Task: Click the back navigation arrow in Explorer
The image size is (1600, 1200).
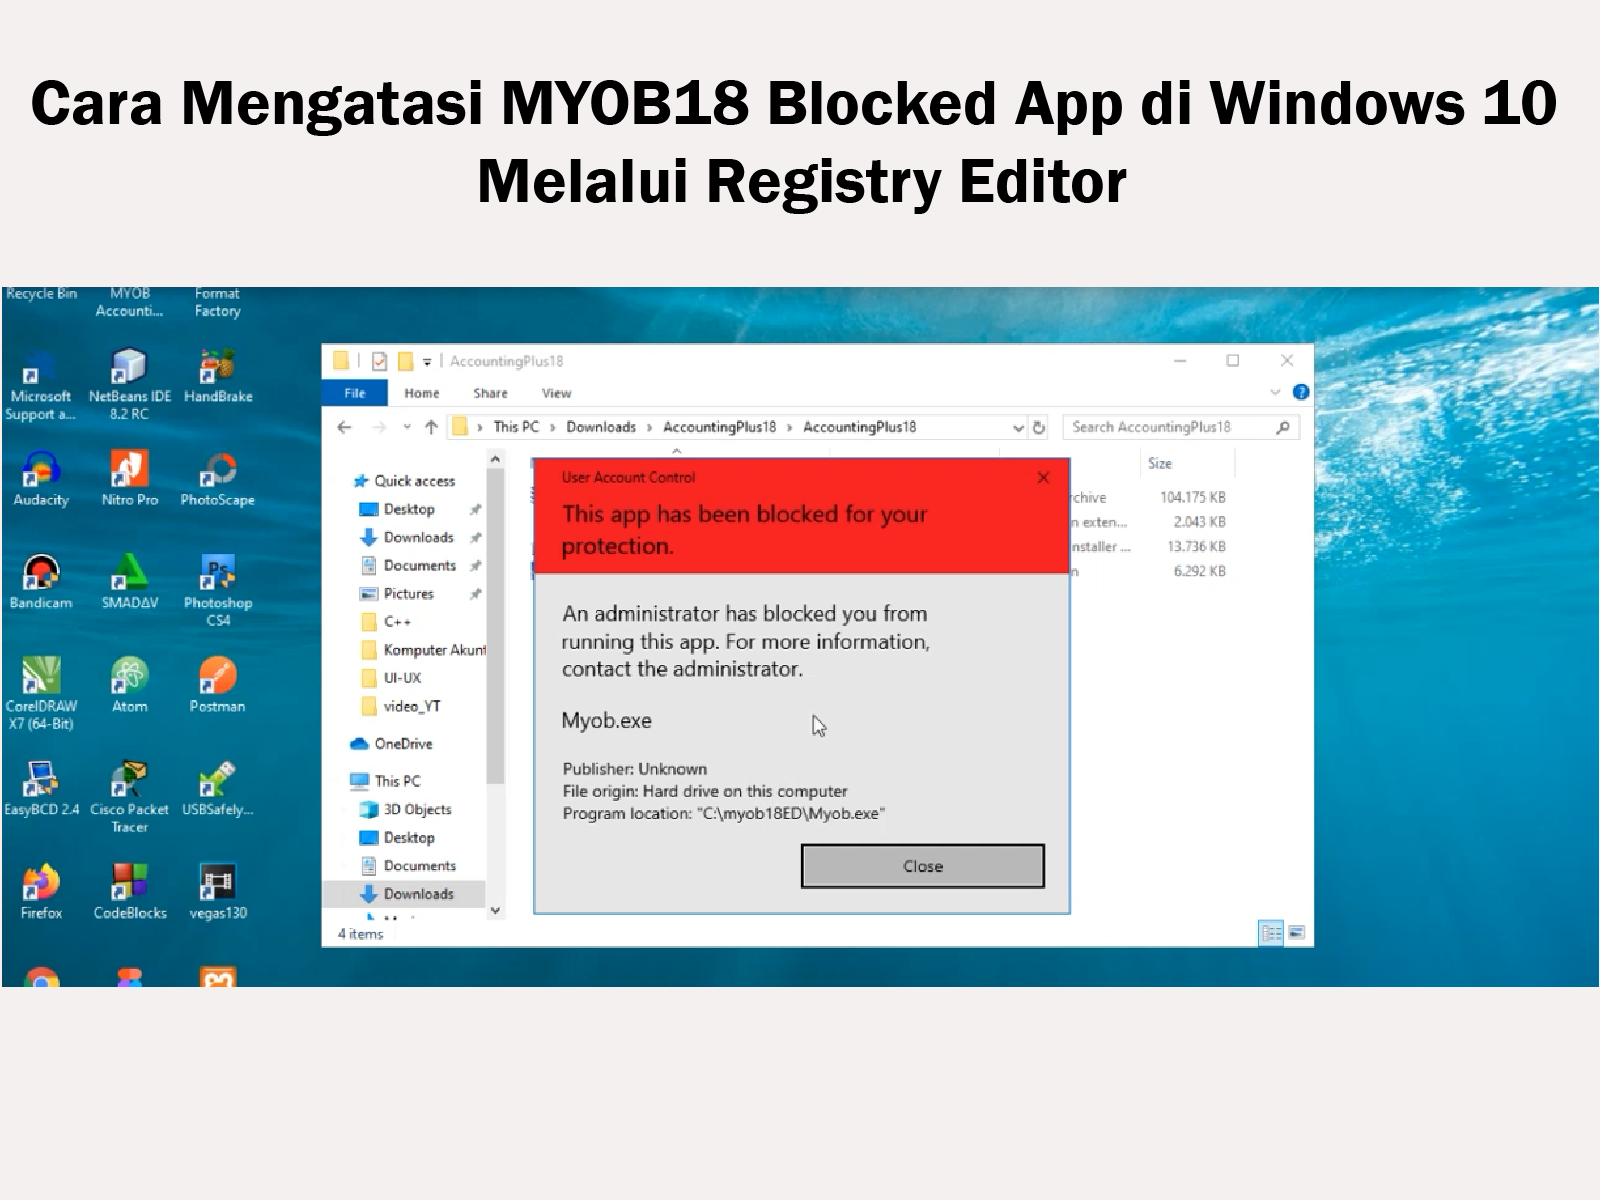Action: pyautogui.click(x=345, y=427)
